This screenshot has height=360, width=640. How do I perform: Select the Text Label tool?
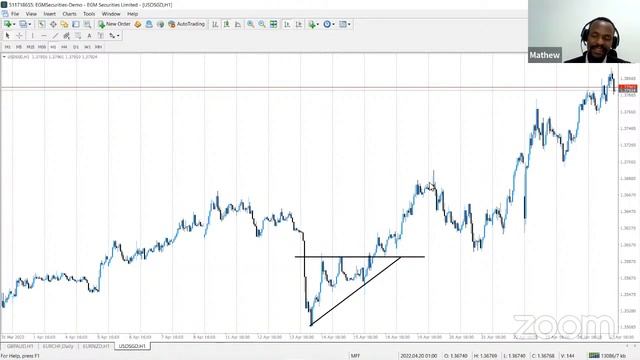point(100,36)
